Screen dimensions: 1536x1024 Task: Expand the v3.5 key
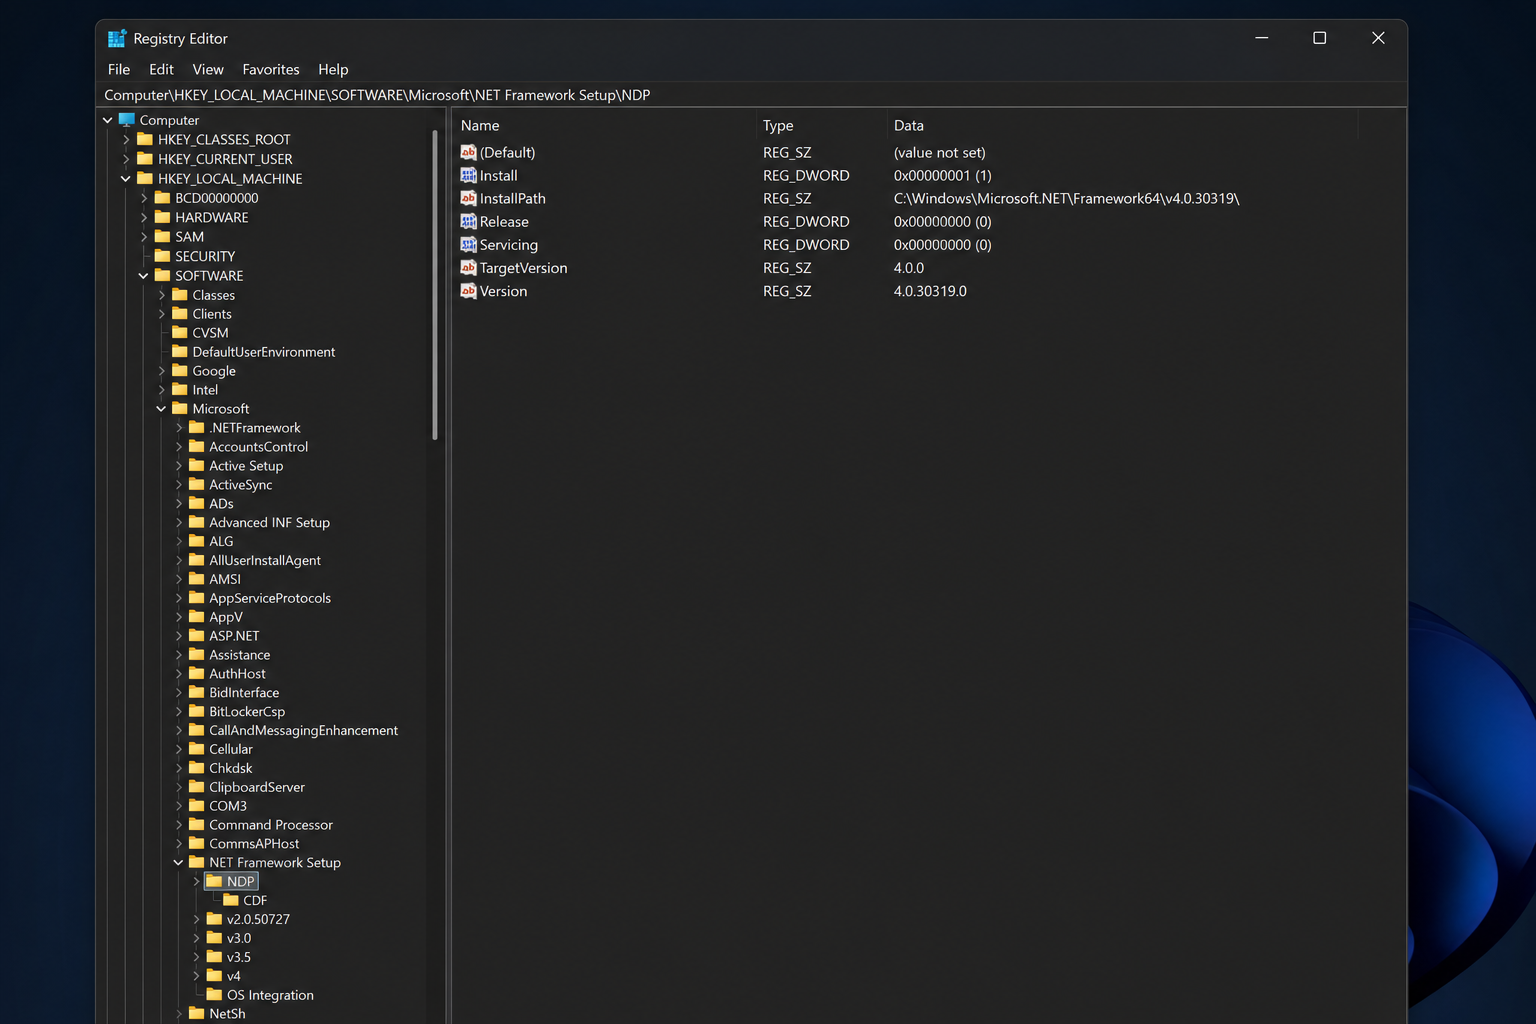(x=196, y=957)
